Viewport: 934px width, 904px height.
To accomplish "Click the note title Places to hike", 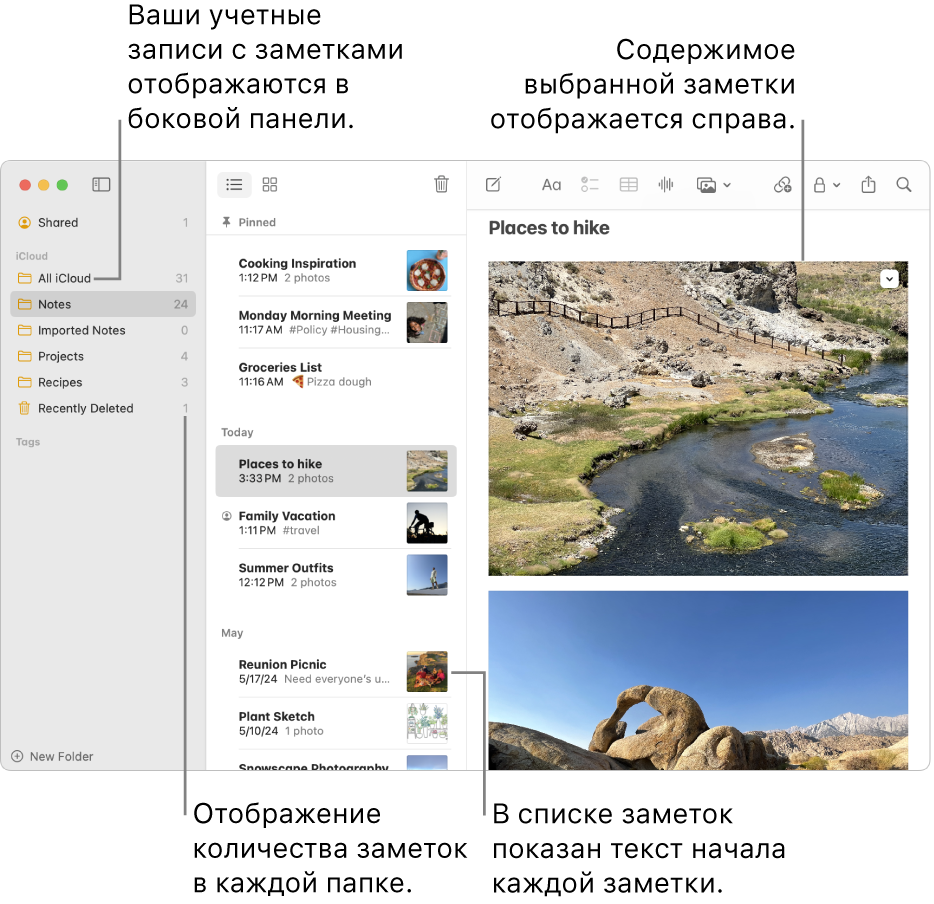I will pos(549,228).
